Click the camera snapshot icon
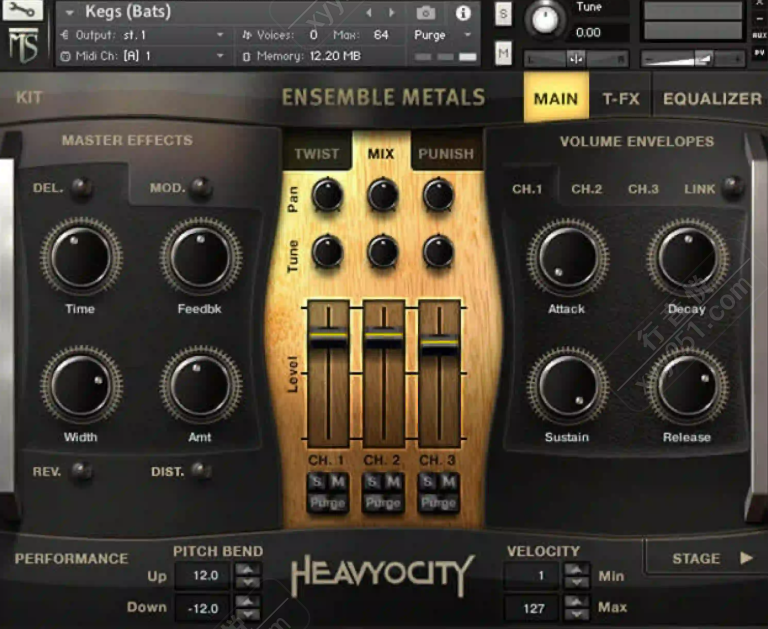The image size is (768, 629). [426, 13]
